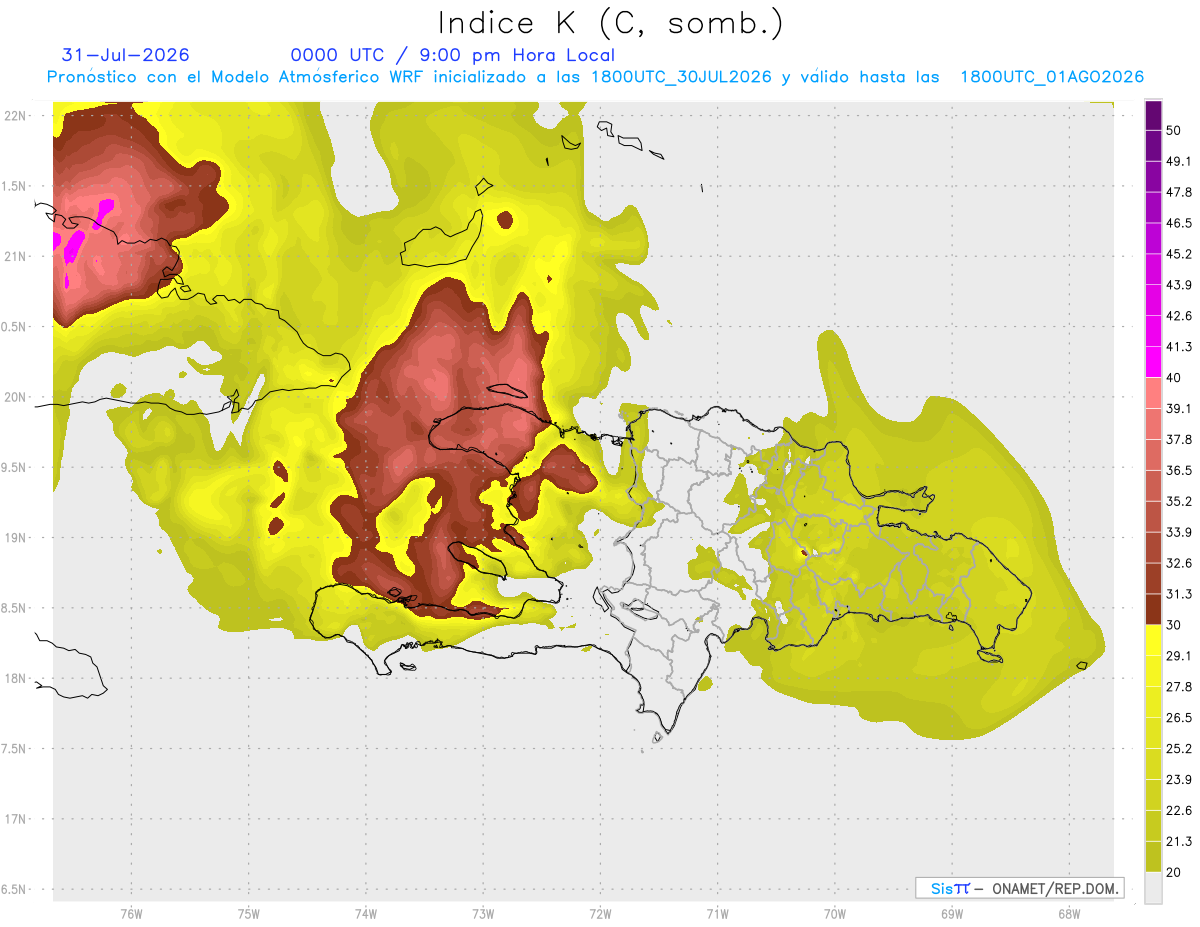Click the colorbar value '39.1'

(1180, 408)
